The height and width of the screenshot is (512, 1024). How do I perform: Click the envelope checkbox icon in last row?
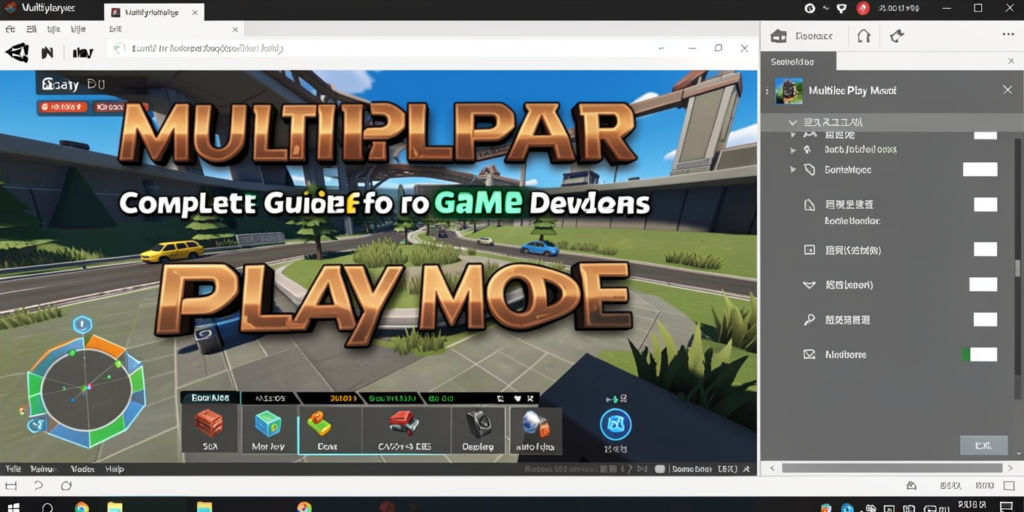point(809,355)
